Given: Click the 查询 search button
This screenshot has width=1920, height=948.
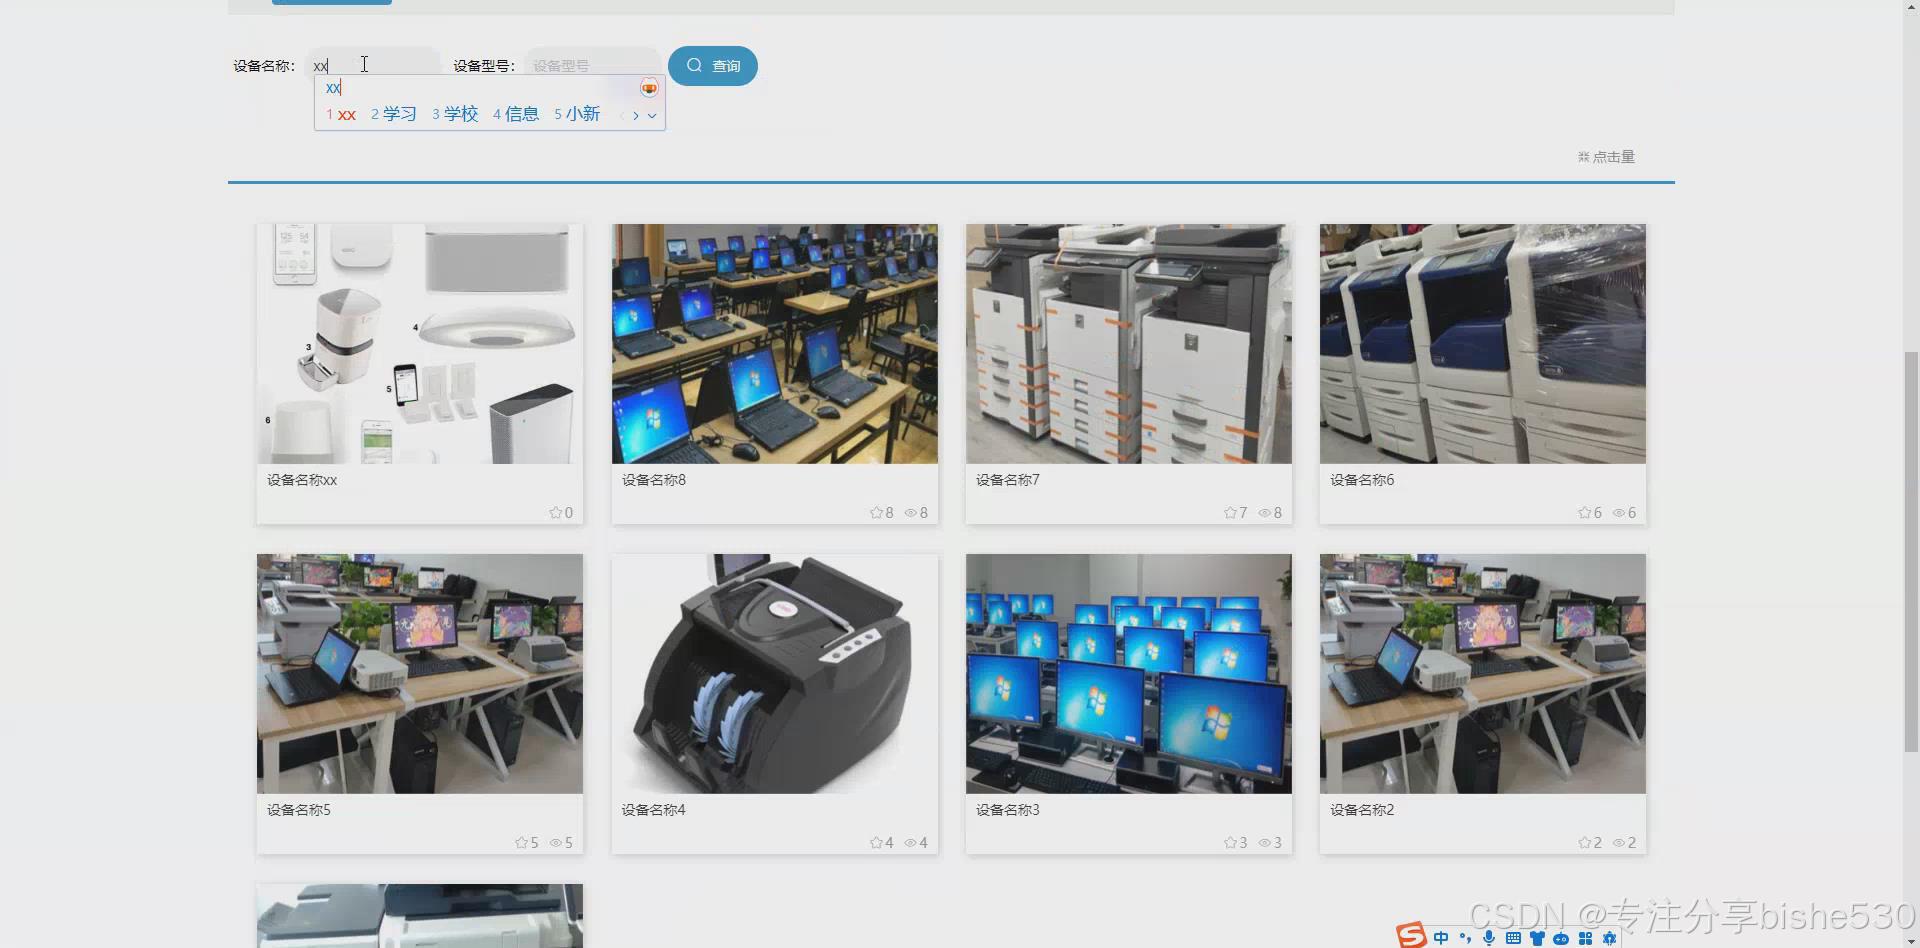Looking at the screenshot, I should pyautogui.click(x=712, y=66).
